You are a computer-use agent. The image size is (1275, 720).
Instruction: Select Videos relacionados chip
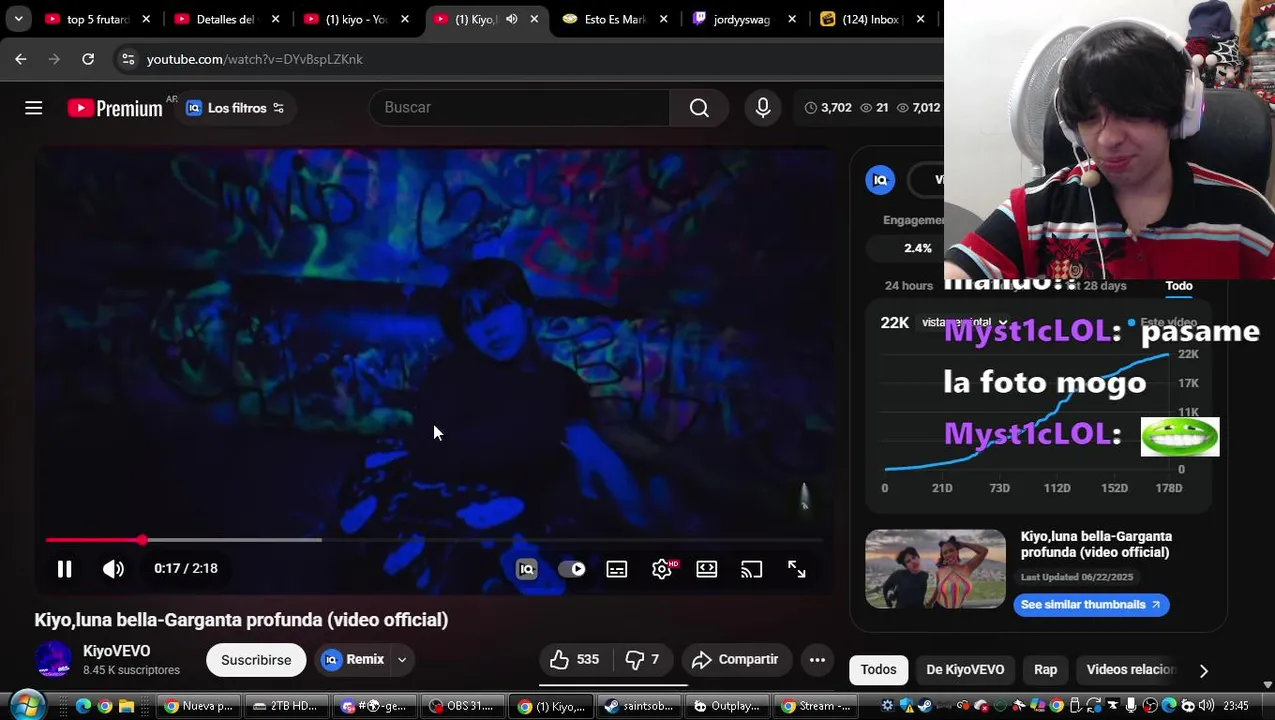[1130, 670]
